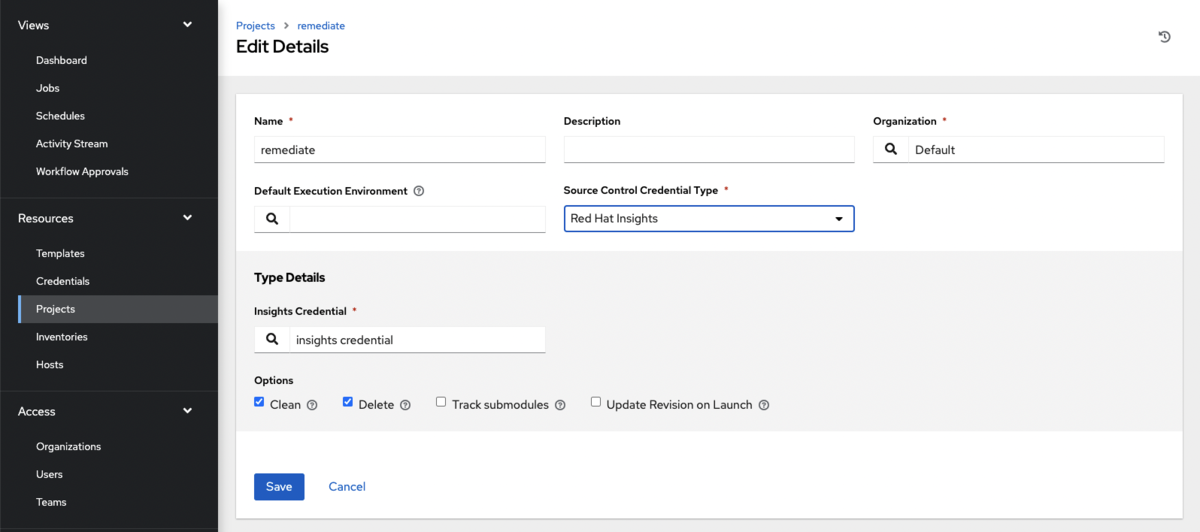
Task: Click the remediate breadcrumb link
Action: 321,26
